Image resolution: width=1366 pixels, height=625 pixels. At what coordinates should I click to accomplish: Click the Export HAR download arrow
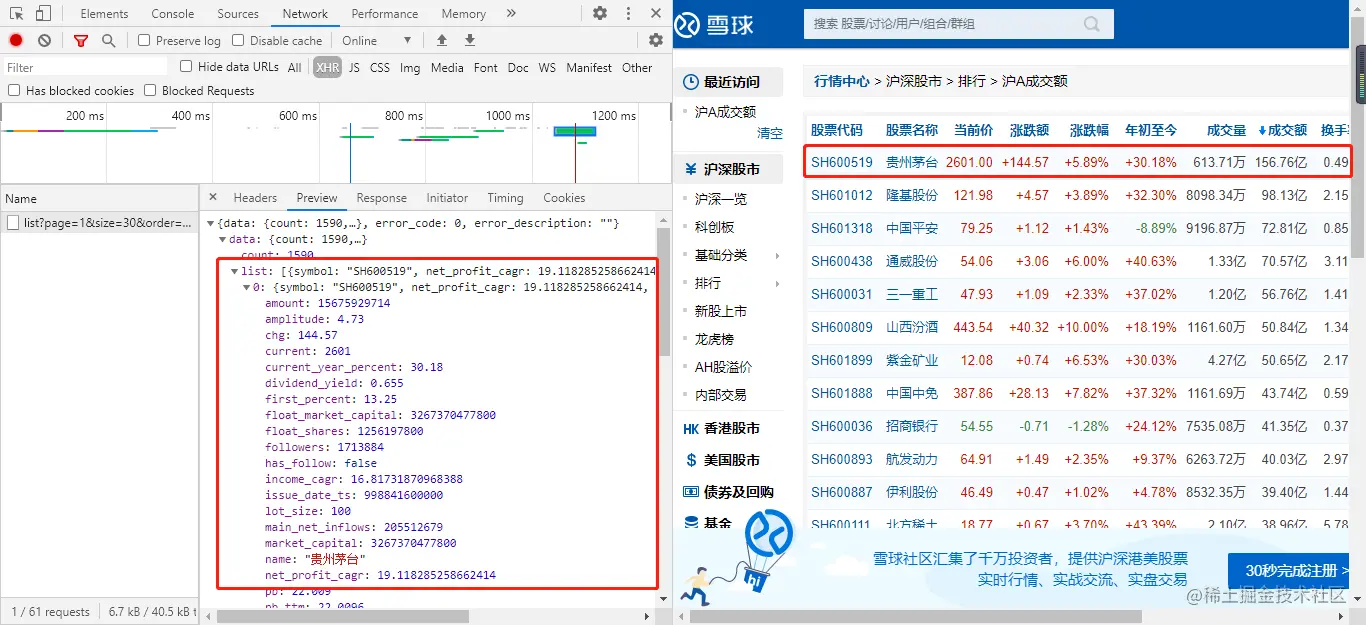470,40
